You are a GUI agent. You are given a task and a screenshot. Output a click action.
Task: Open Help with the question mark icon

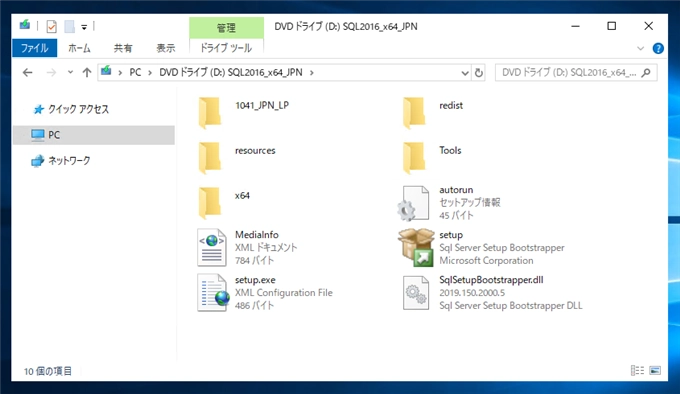658,48
